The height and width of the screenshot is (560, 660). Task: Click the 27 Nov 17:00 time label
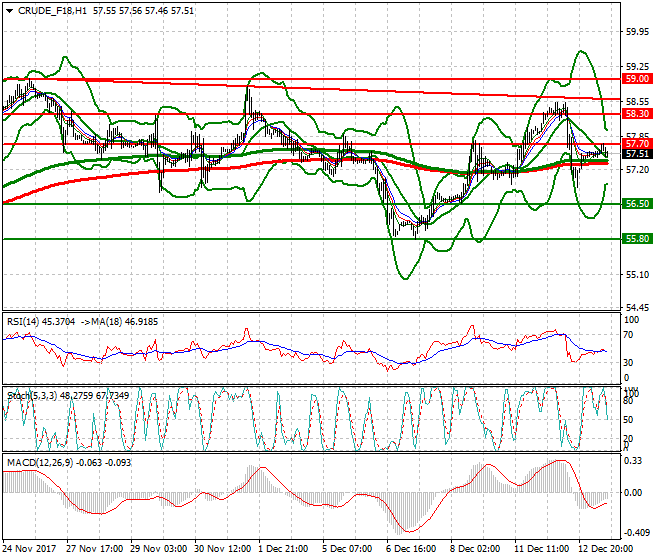pyautogui.click(x=95, y=549)
